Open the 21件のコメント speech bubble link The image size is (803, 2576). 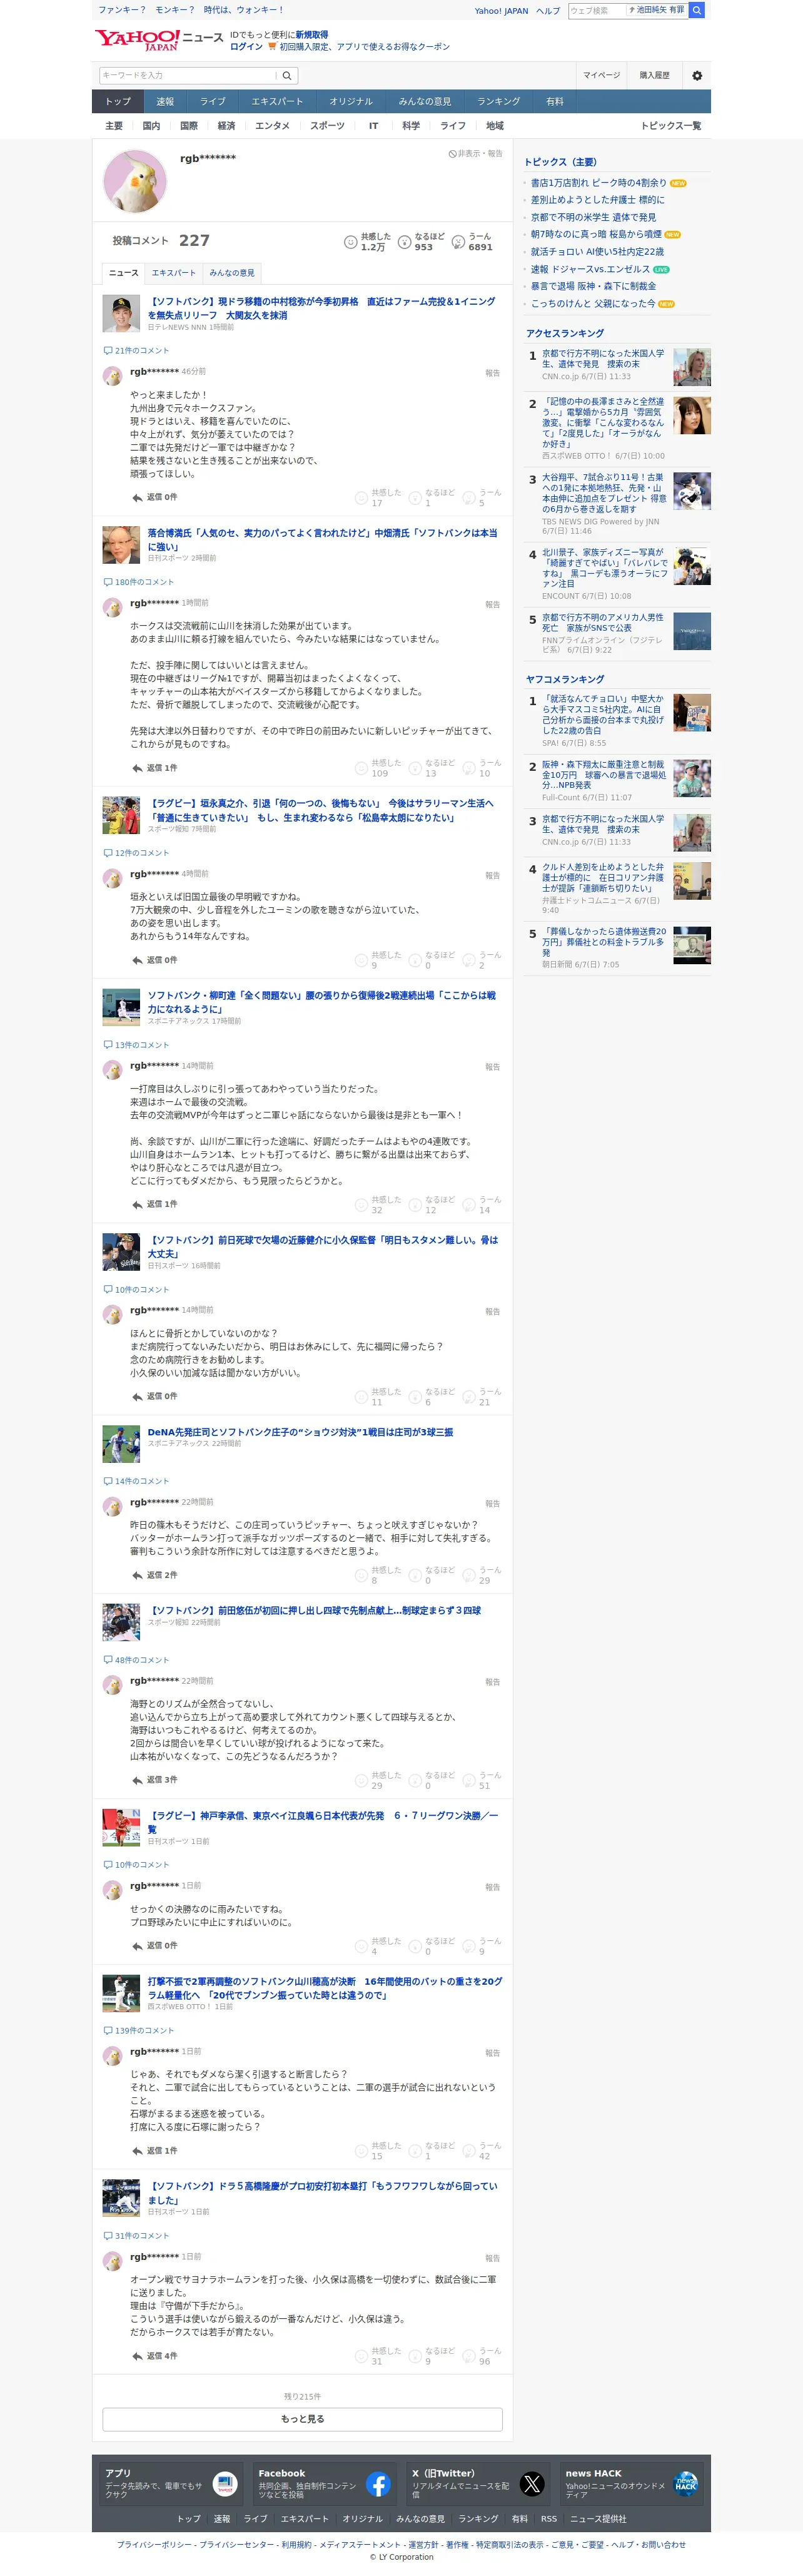136,351
